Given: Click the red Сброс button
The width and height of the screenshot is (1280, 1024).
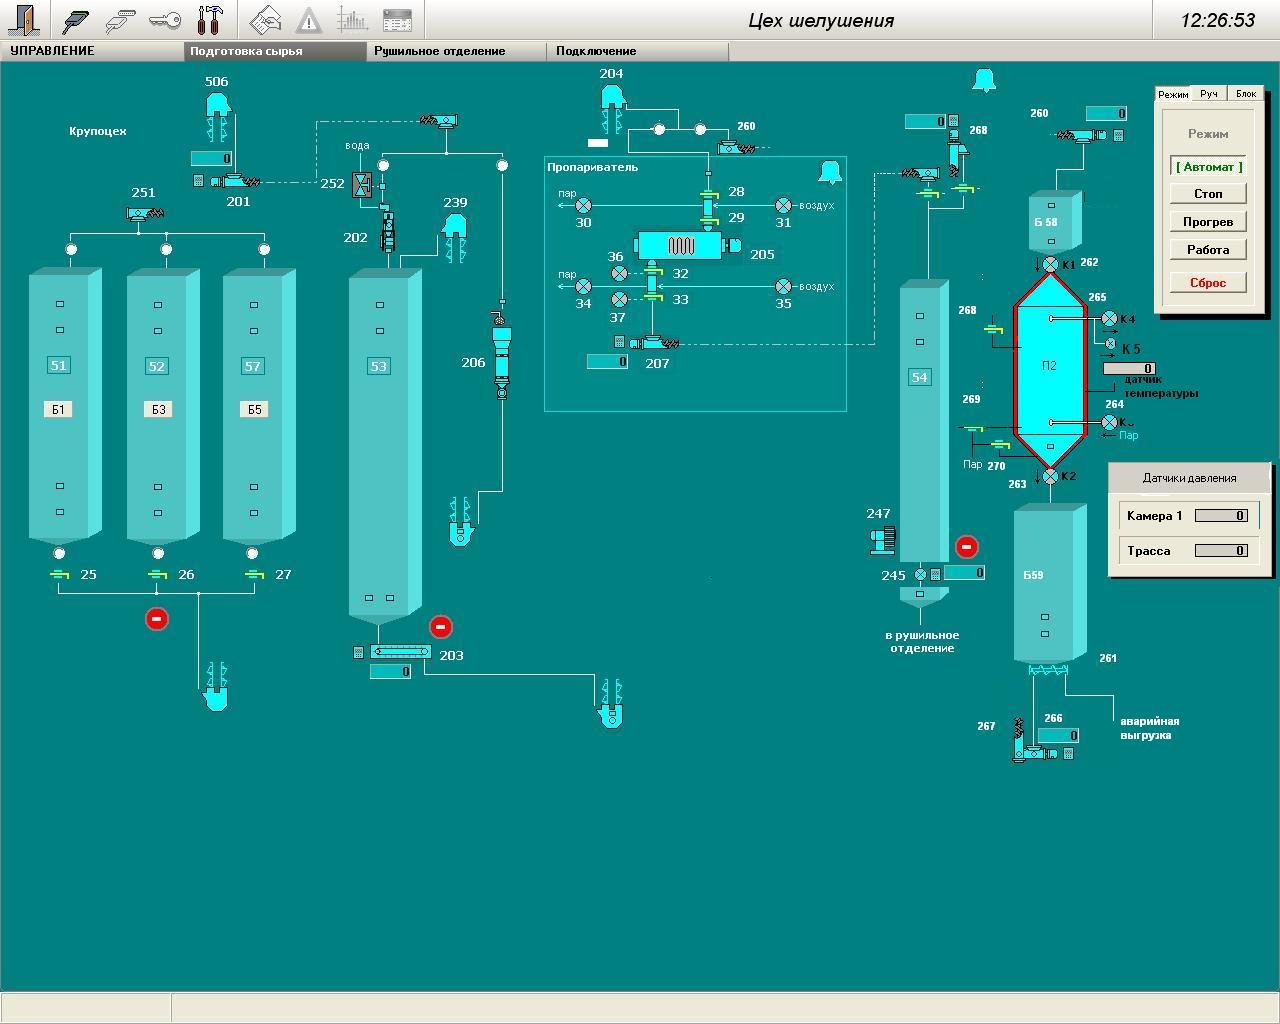Looking at the screenshot, I should 1208,283.
